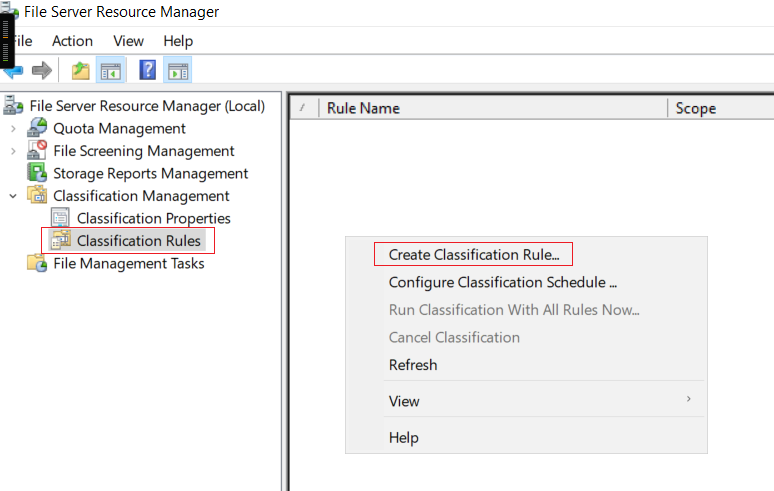Open the blue help question mark icon
This screenshot has width=774, height=491.
pos(148,70)
